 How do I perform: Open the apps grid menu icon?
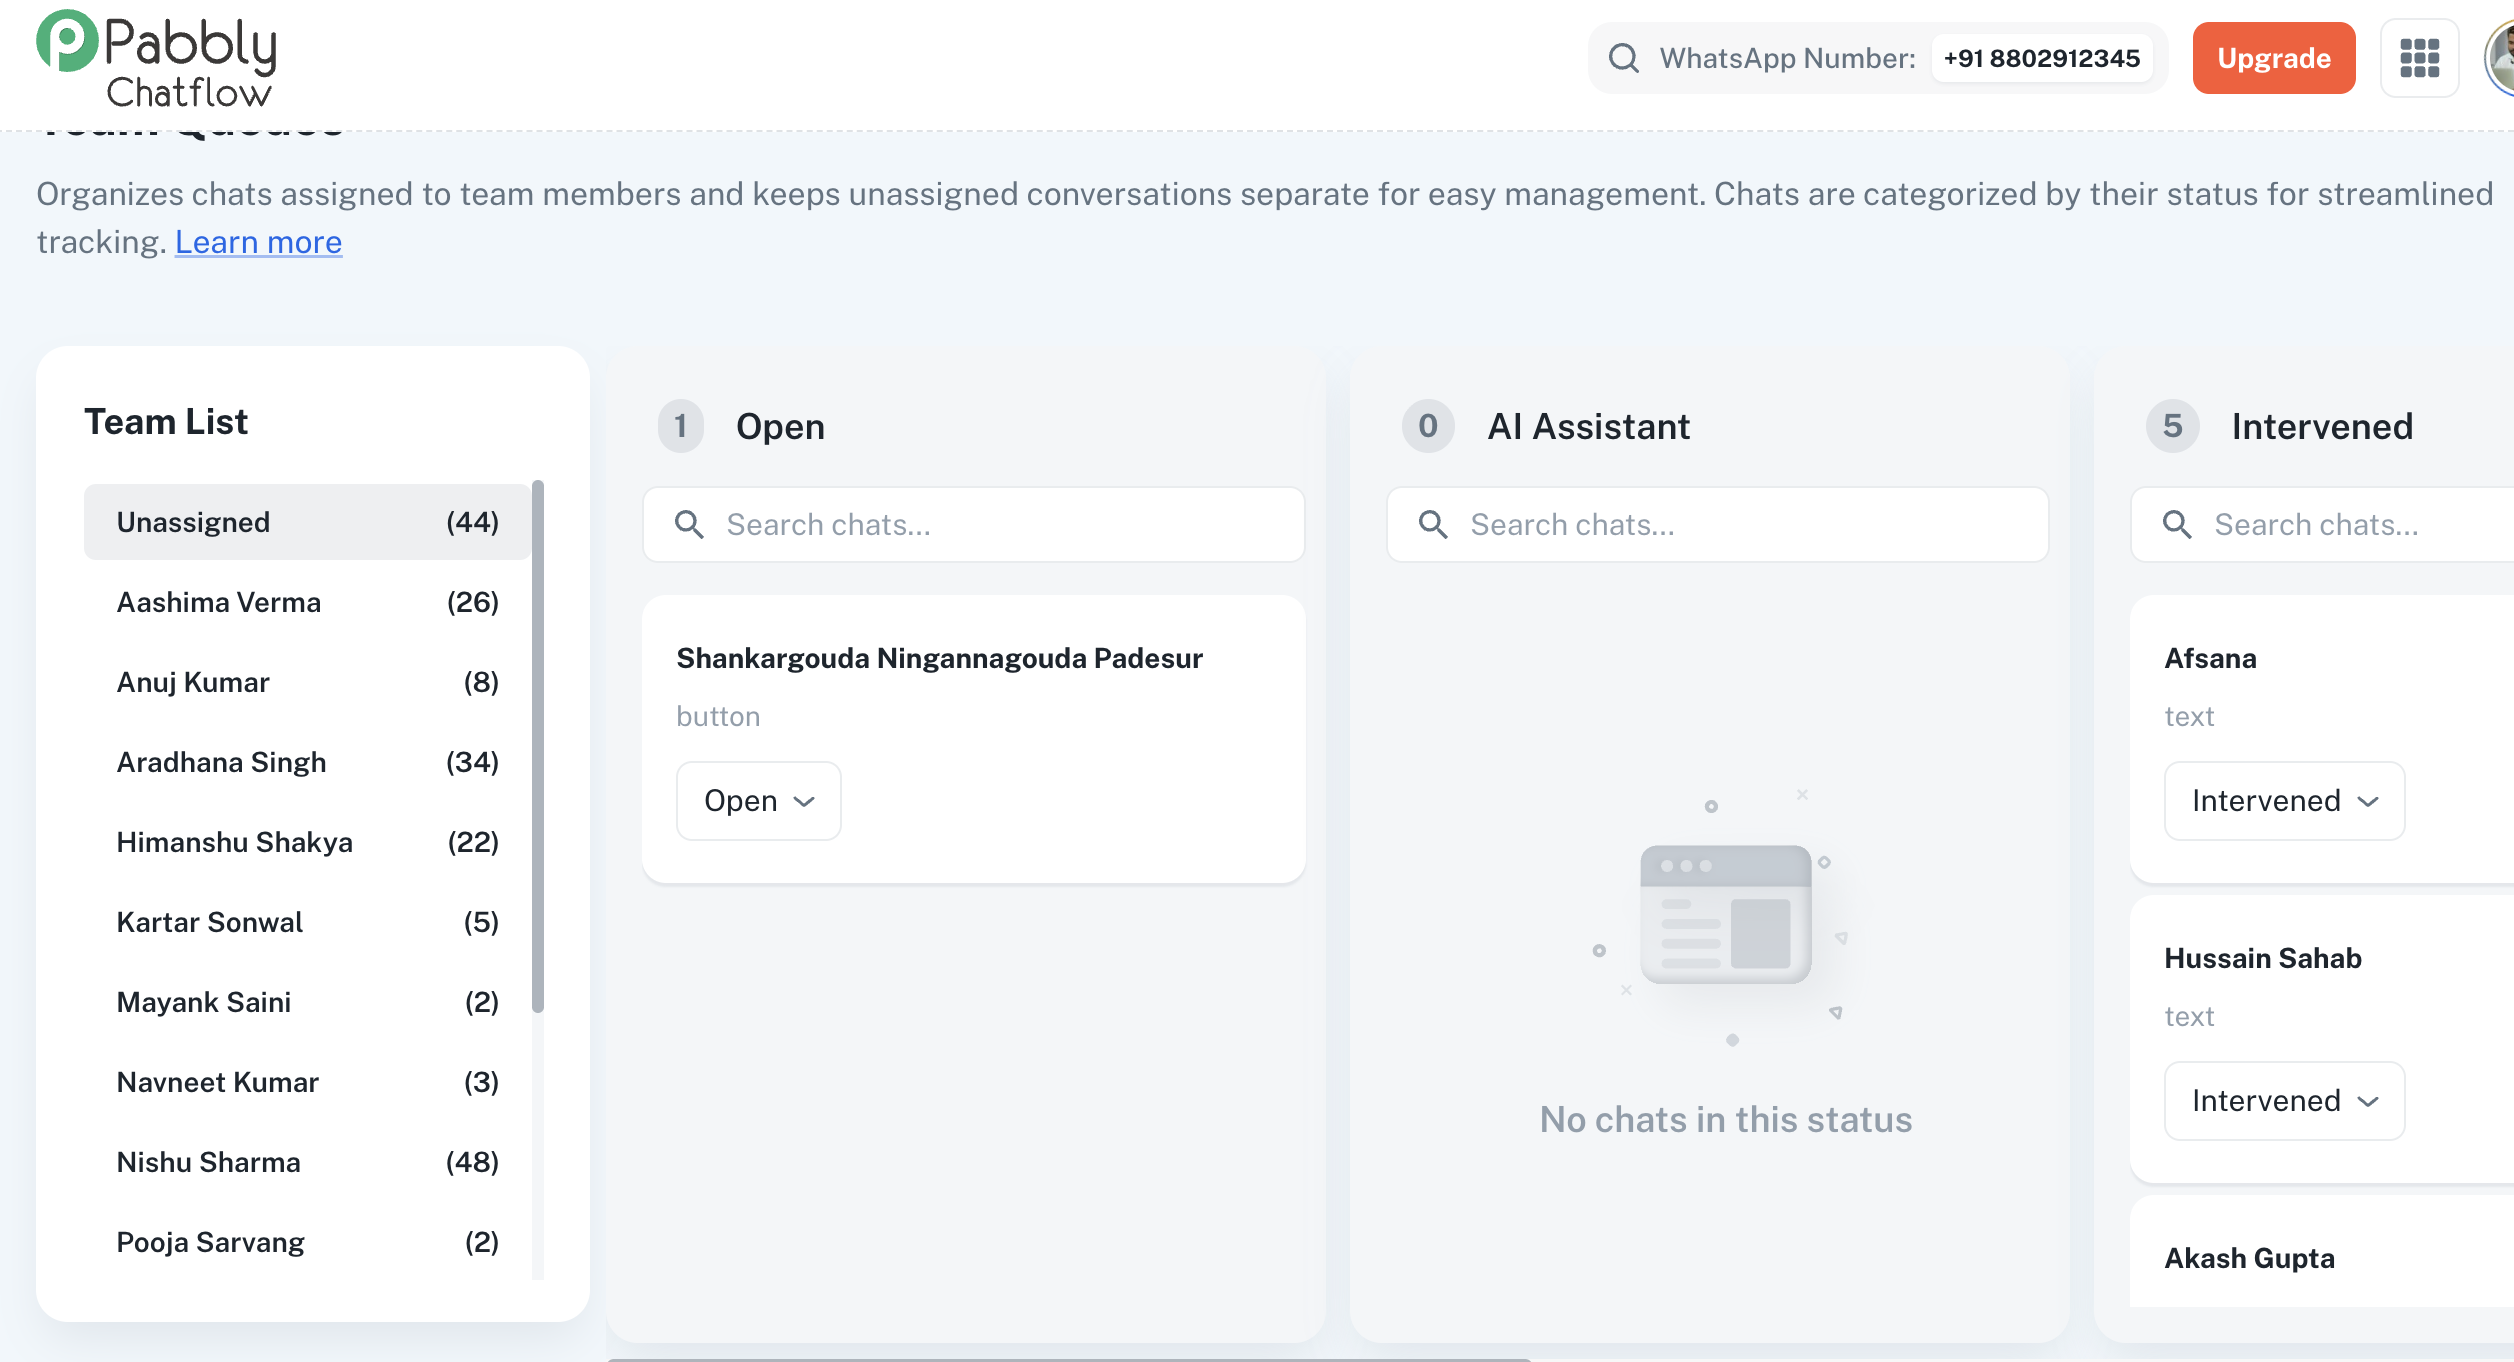(2419, 58)
